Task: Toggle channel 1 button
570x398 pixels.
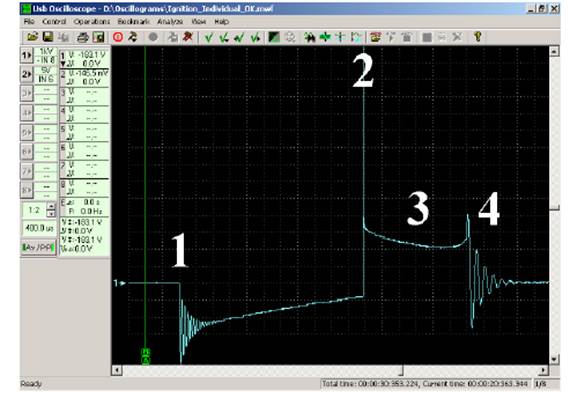Action: click(x=27, y=56)
